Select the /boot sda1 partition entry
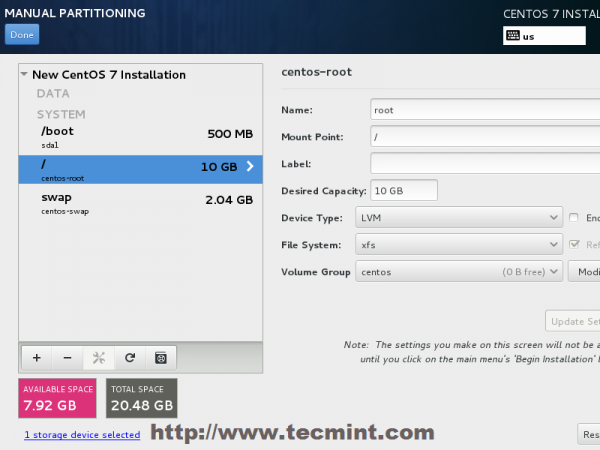The width and height of the screenshot is (600, 450). click(x=140, y=137)
